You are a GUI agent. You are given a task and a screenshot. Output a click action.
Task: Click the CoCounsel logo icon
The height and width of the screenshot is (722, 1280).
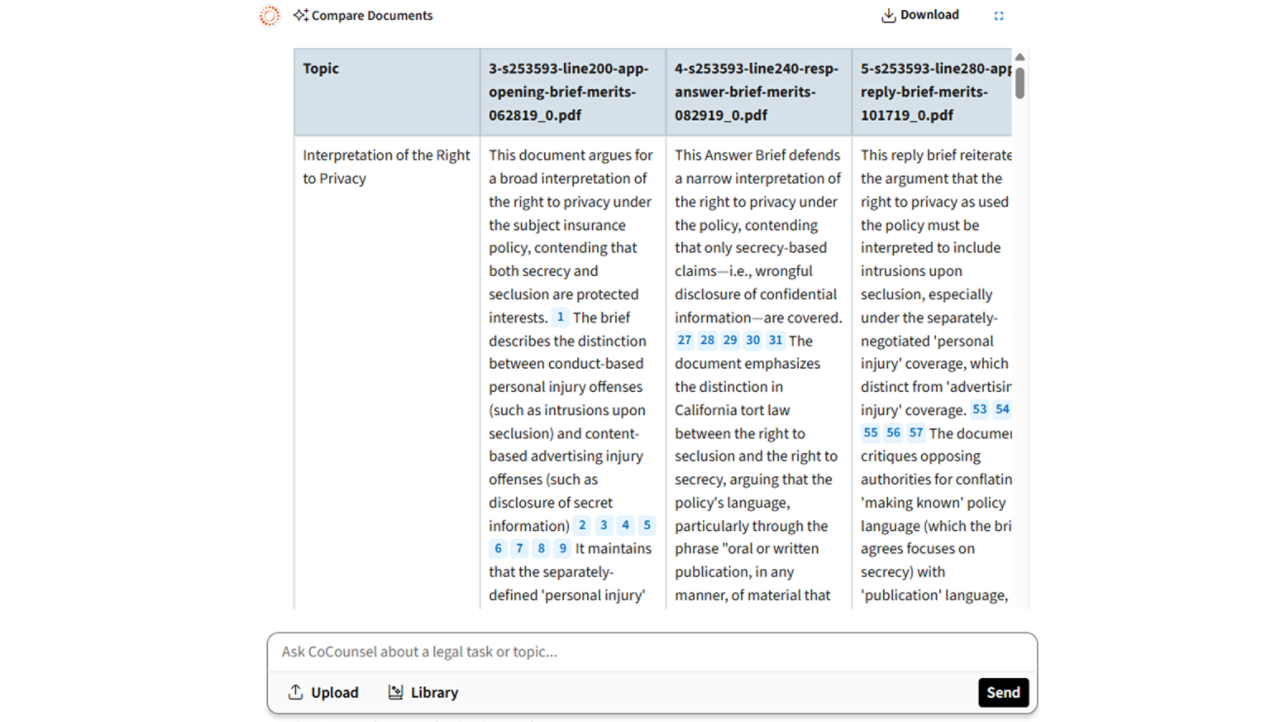(x=269, y=15)
